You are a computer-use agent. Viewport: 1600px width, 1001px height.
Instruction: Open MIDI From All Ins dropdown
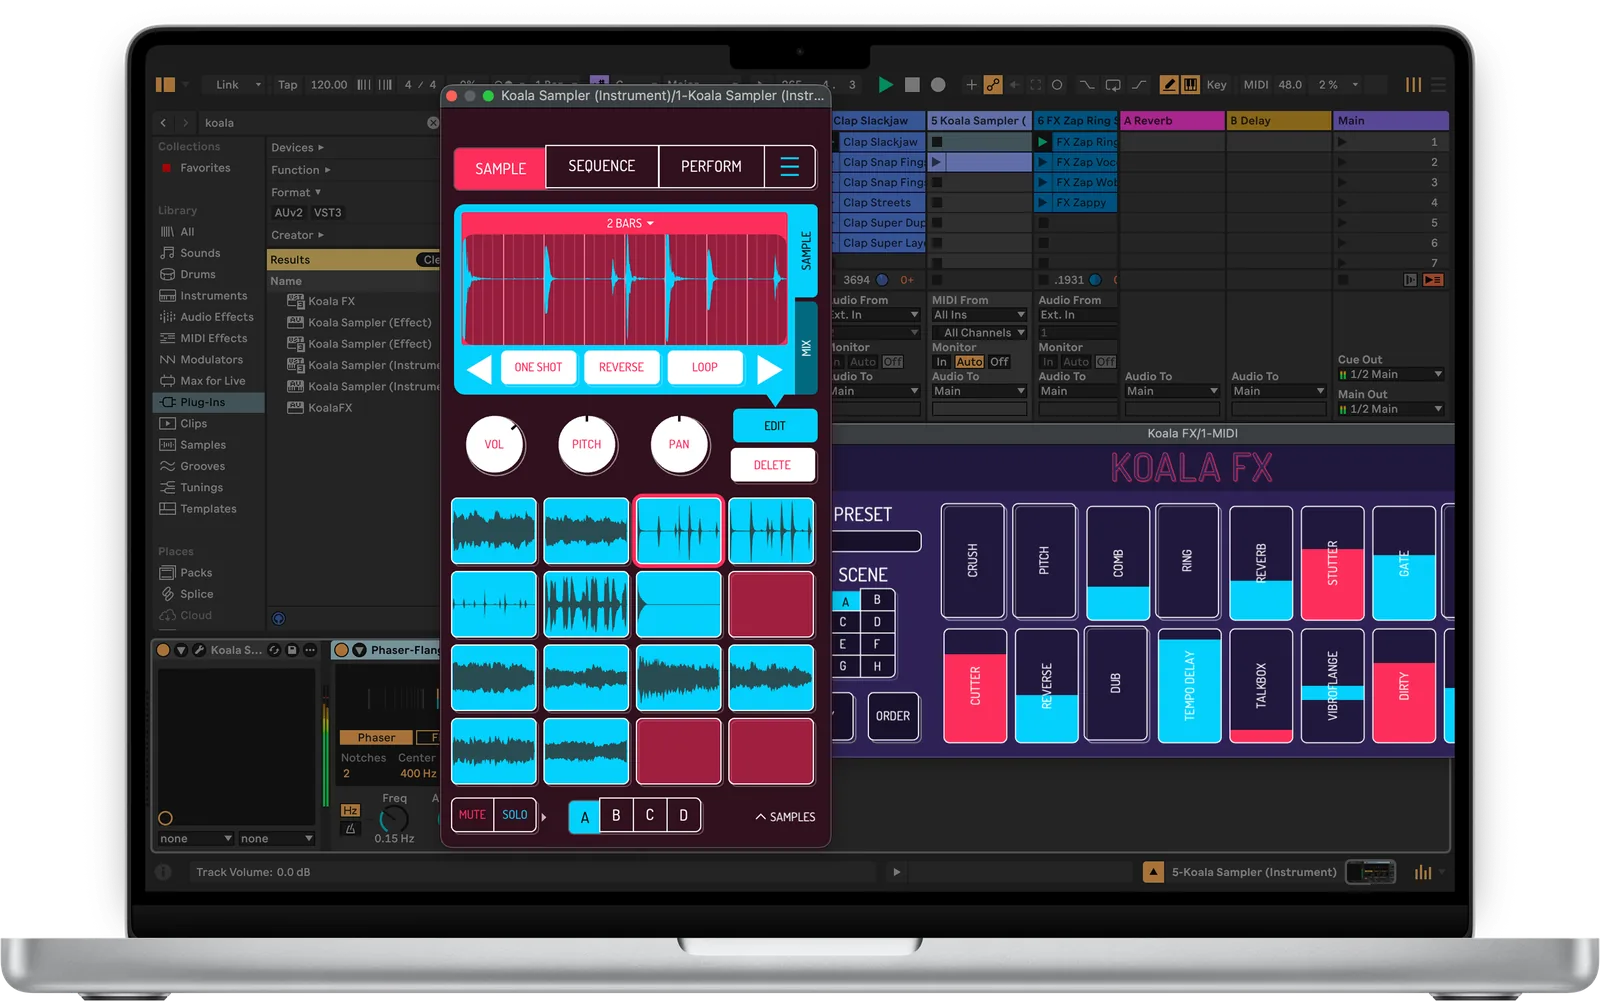point(979,315)
